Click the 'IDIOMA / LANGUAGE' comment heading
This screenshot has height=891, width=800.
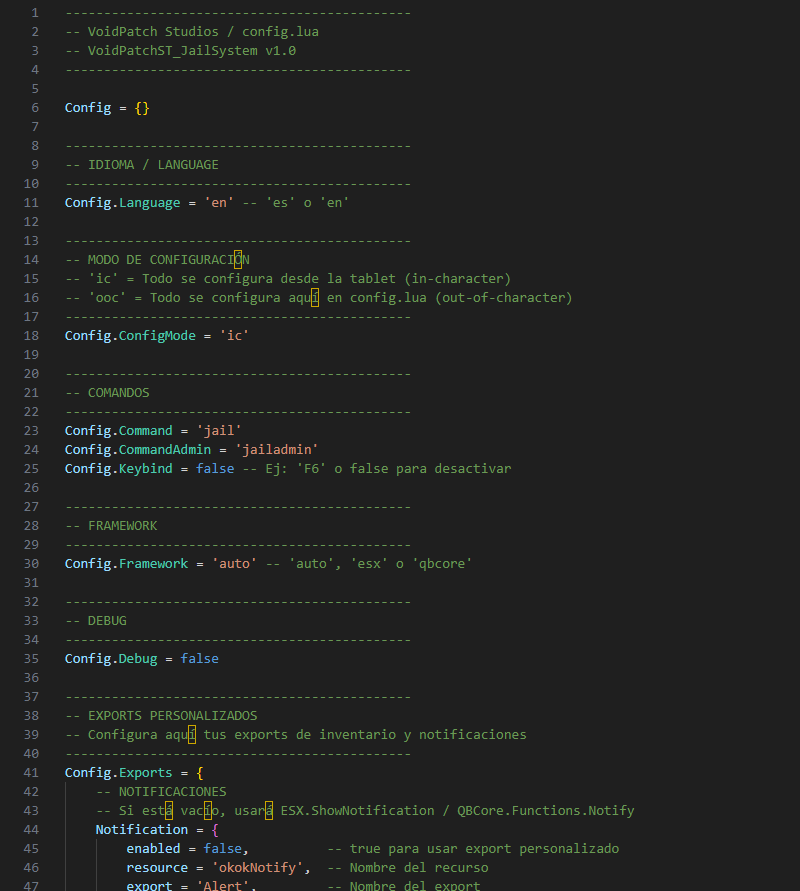point(142,164)
